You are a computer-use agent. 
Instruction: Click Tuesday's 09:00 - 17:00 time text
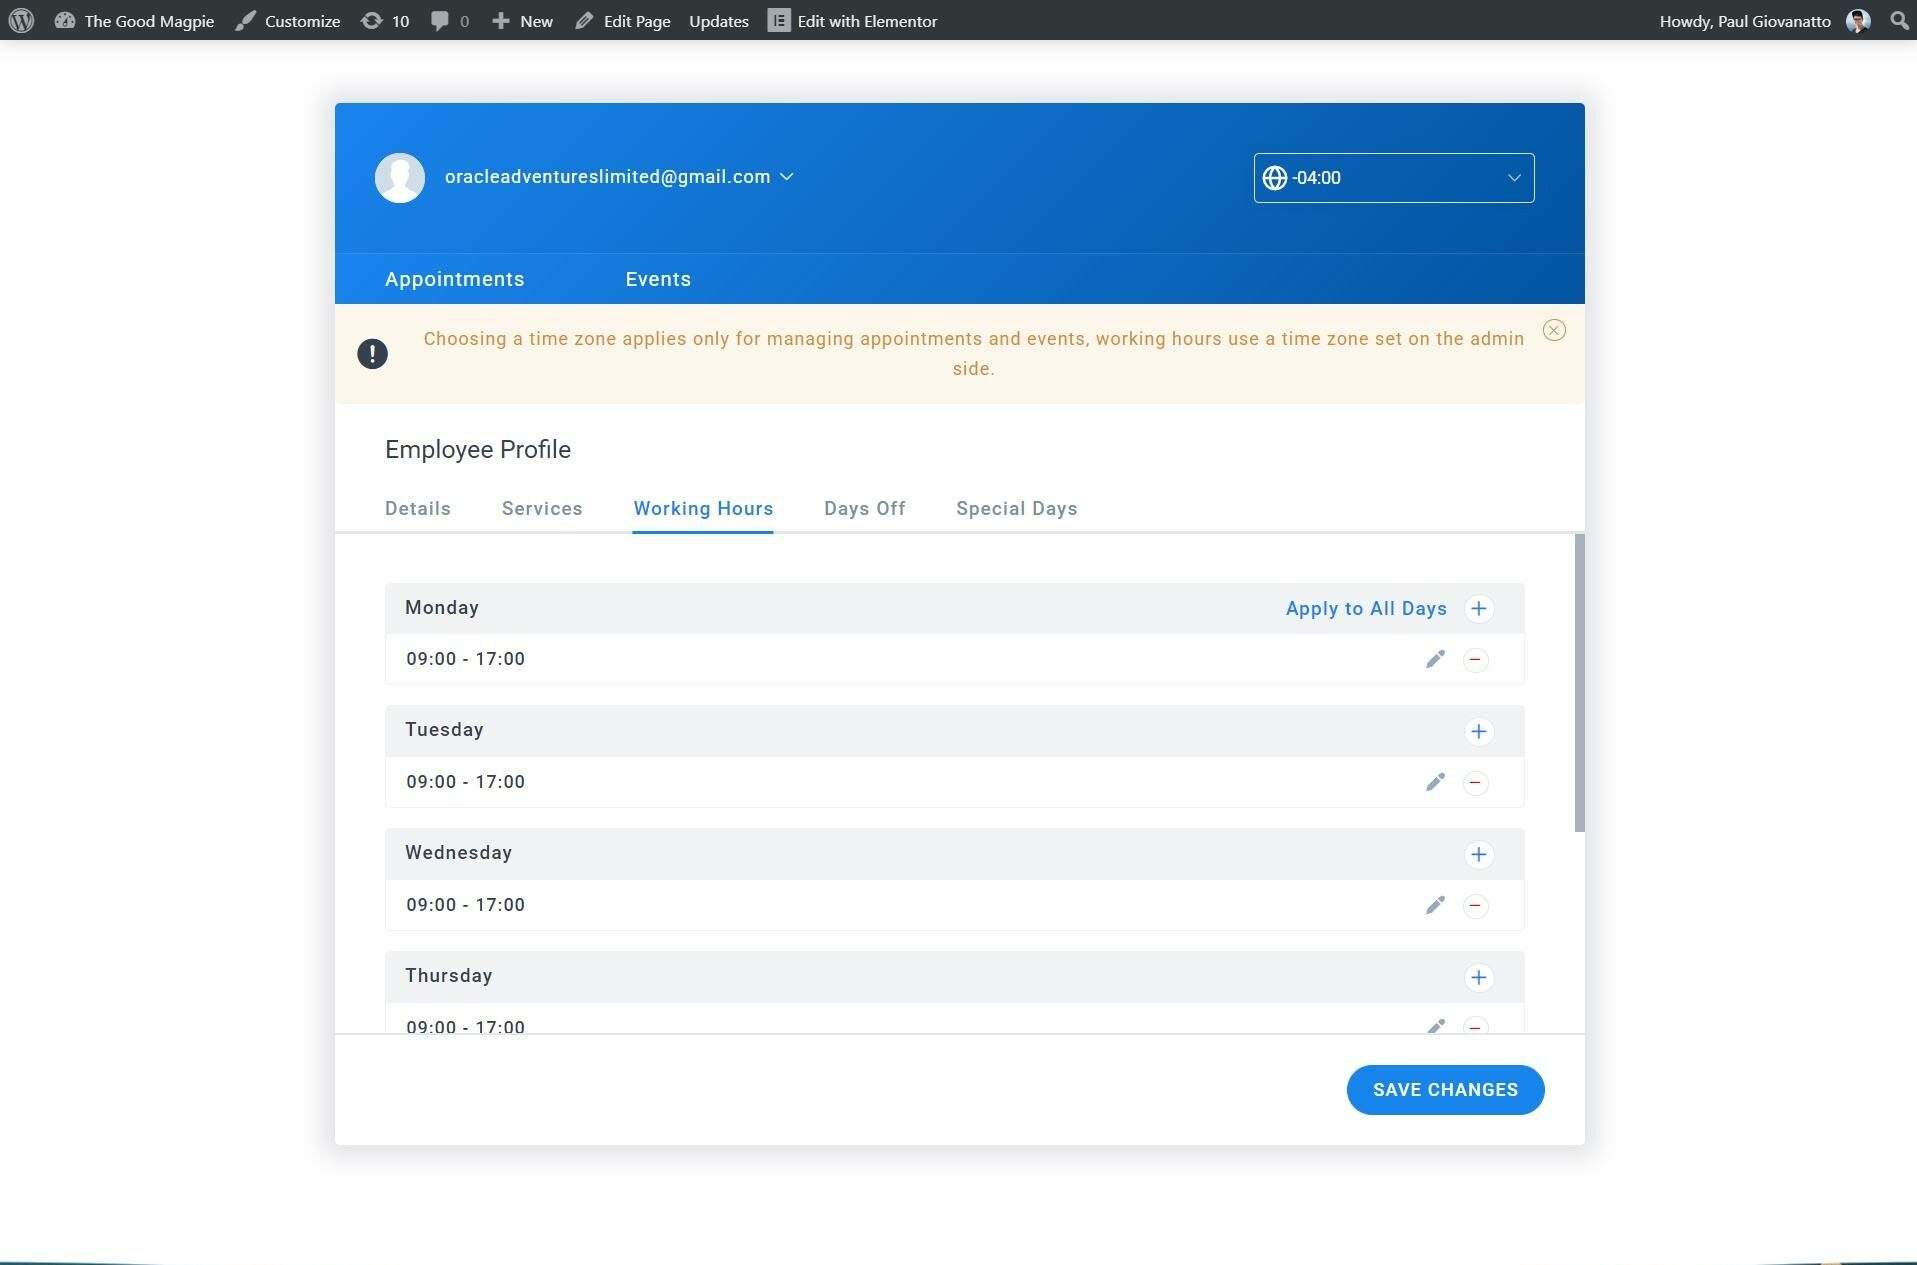[465, 782]
